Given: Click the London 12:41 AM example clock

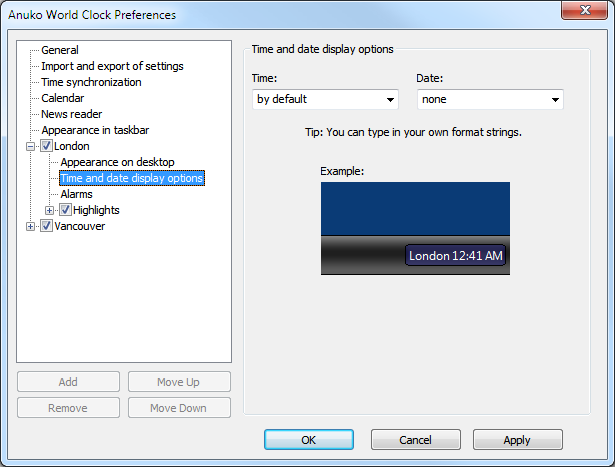Looking at the screenshot, I should click(x=456, y=256).
